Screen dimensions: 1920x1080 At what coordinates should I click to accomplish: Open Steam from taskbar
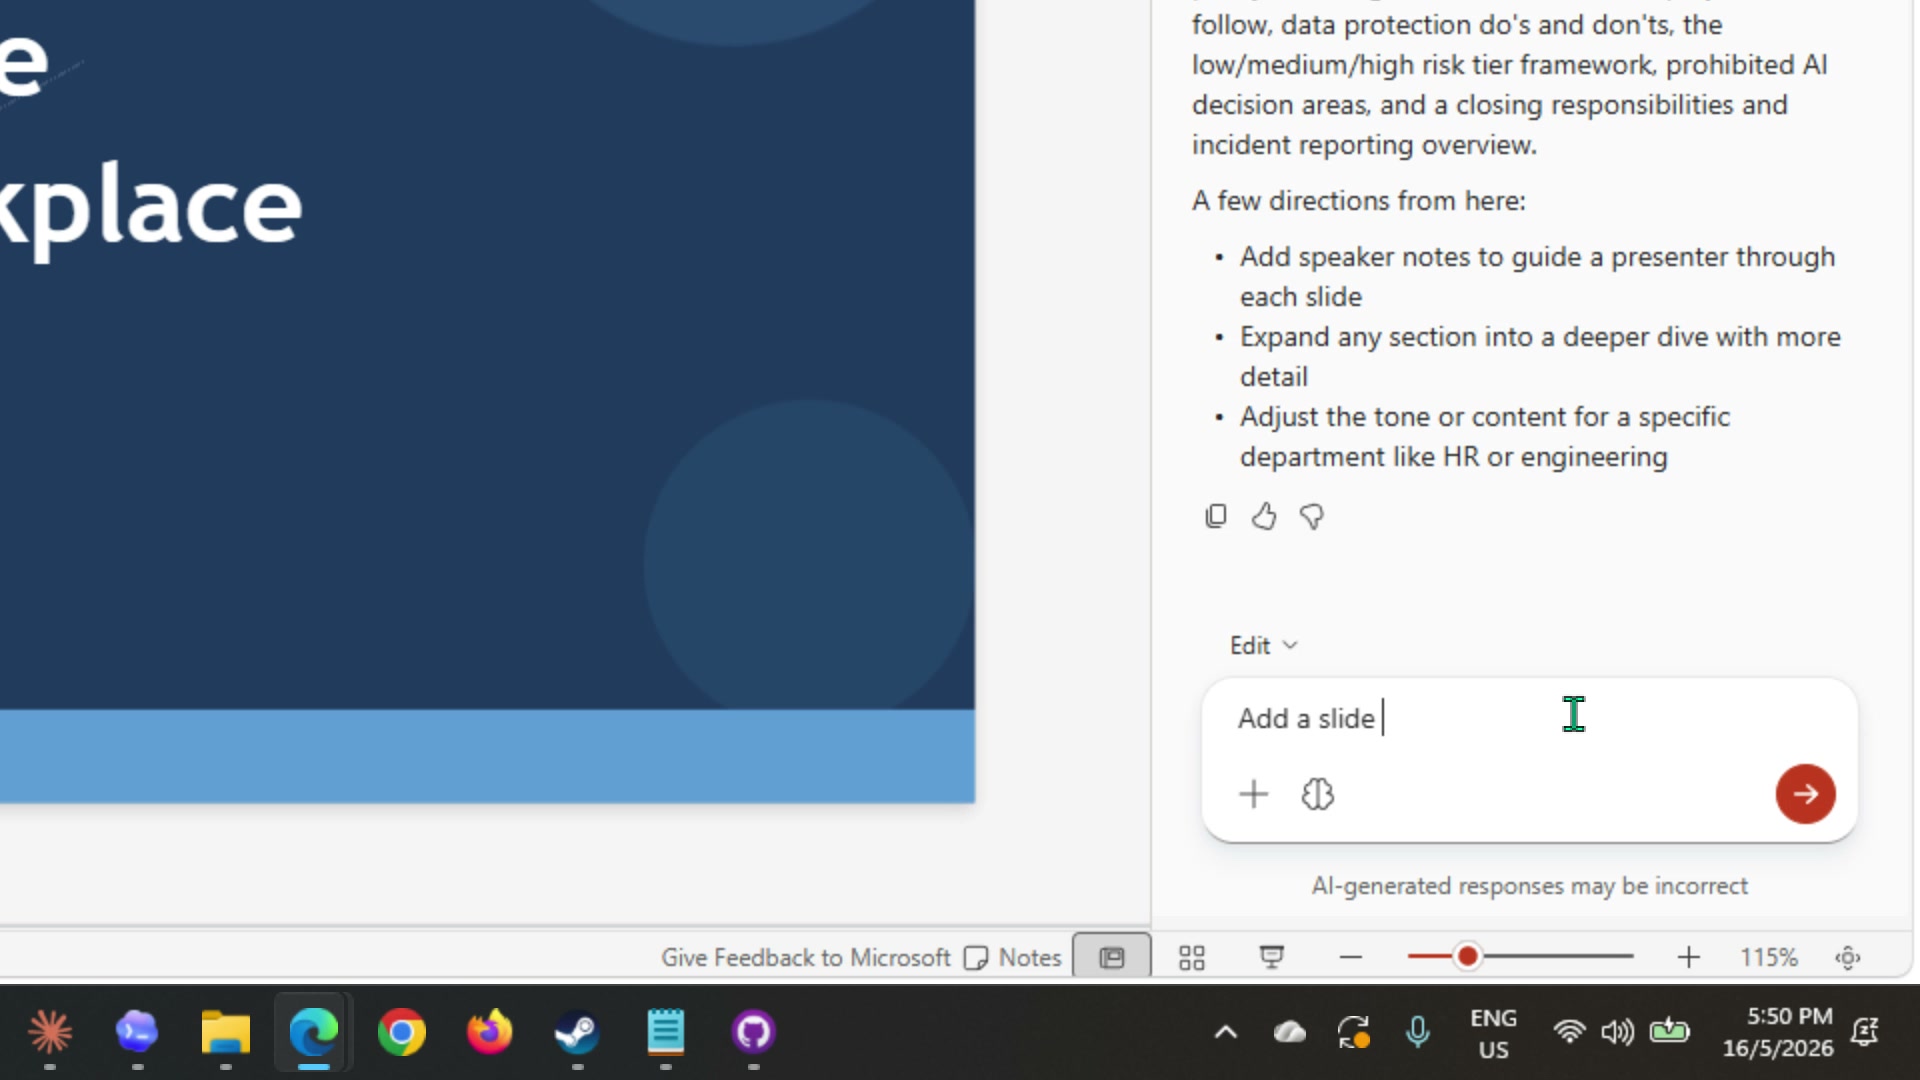(577, 1032)
